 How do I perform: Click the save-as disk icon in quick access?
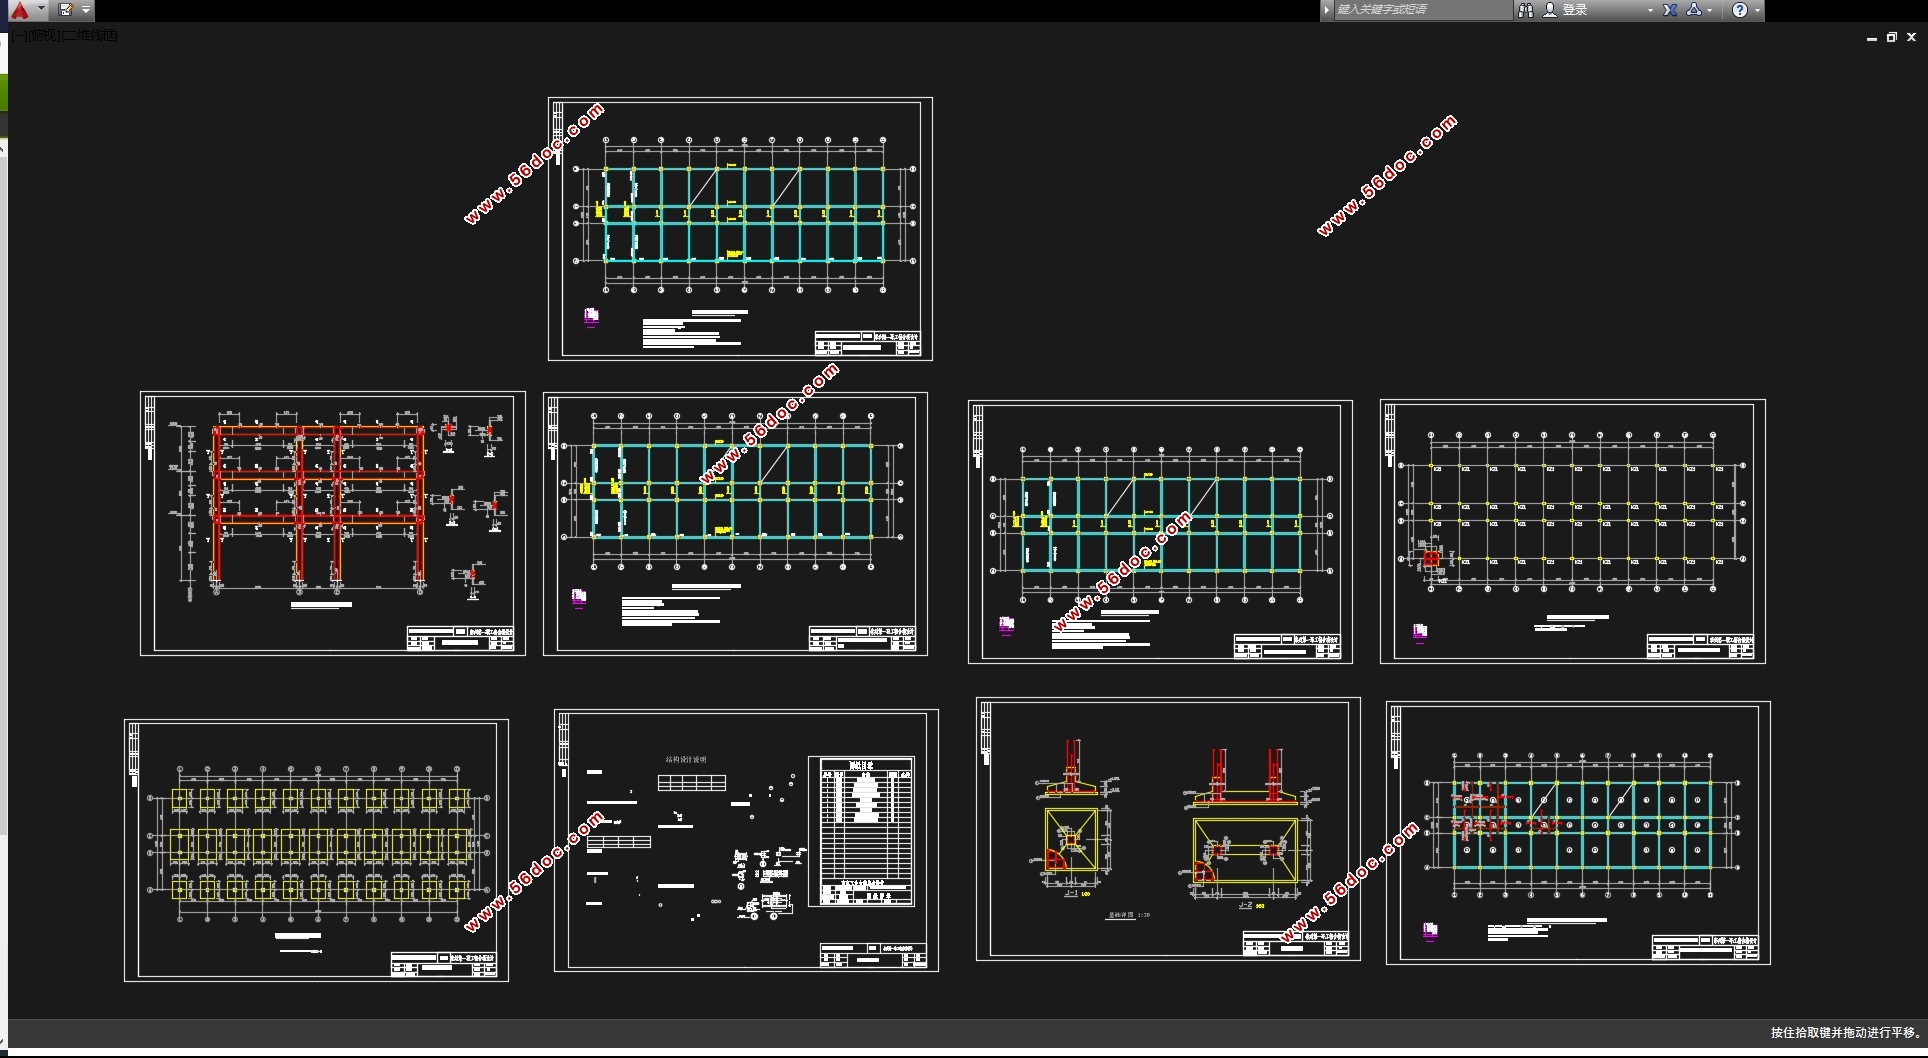(66, 10)
